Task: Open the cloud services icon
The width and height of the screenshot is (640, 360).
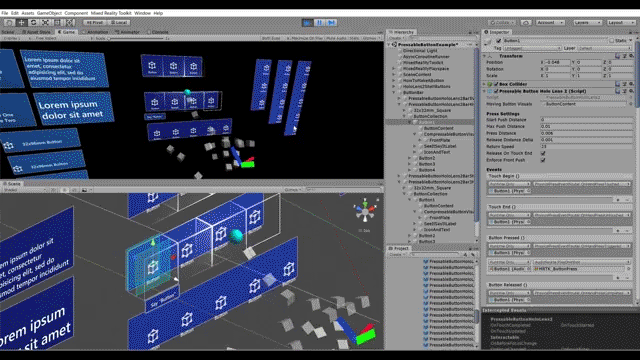Action: pyautogui.click(x=526, y=22)
